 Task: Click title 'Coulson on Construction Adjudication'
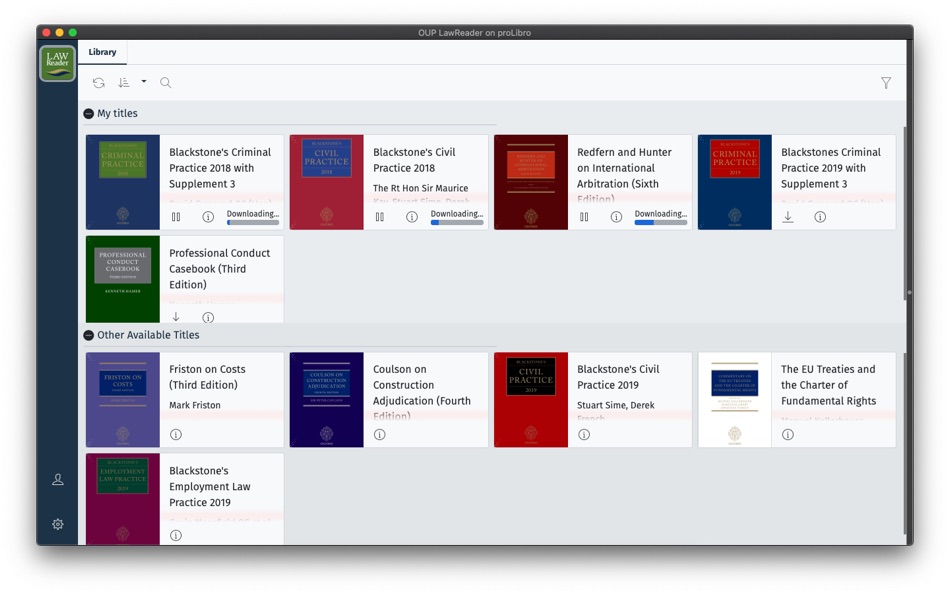point(422,392)
